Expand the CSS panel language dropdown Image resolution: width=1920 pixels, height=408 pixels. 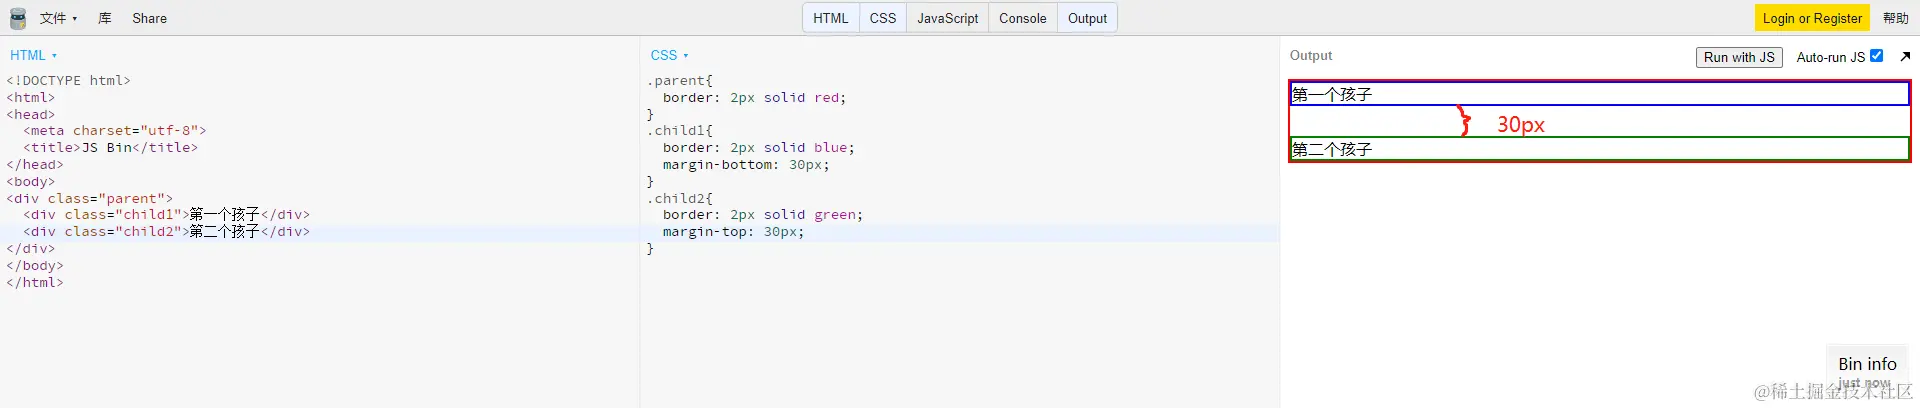pyautogui.click(x=669, y=55)
